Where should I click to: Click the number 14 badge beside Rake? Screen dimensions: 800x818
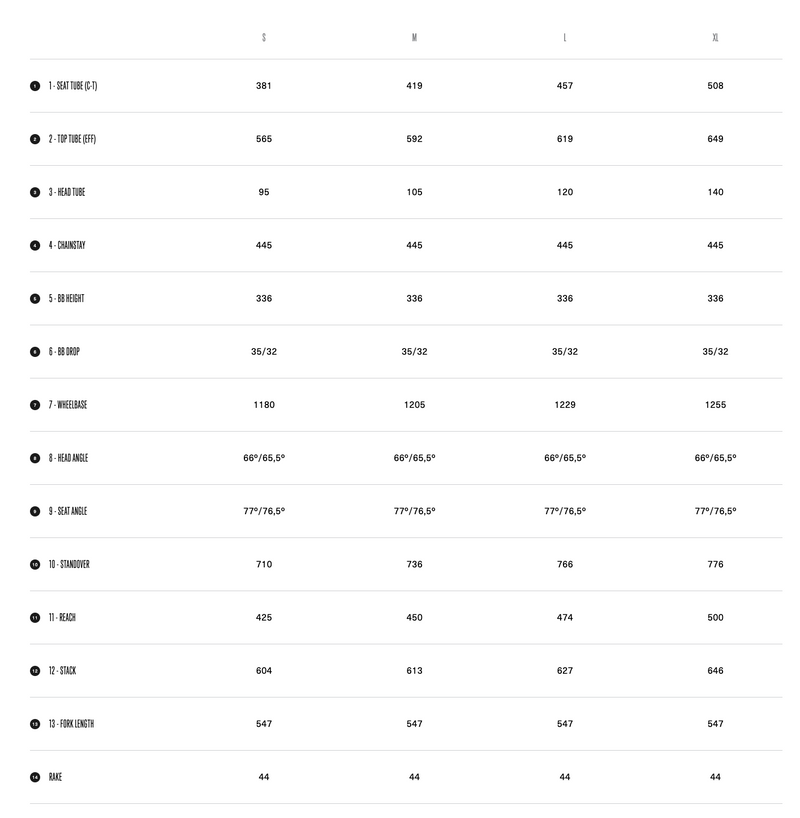point(35,777)
